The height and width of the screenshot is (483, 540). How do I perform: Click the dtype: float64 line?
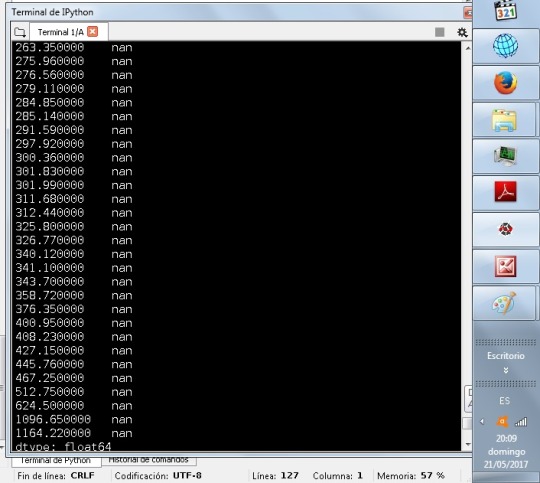[63, 447]
